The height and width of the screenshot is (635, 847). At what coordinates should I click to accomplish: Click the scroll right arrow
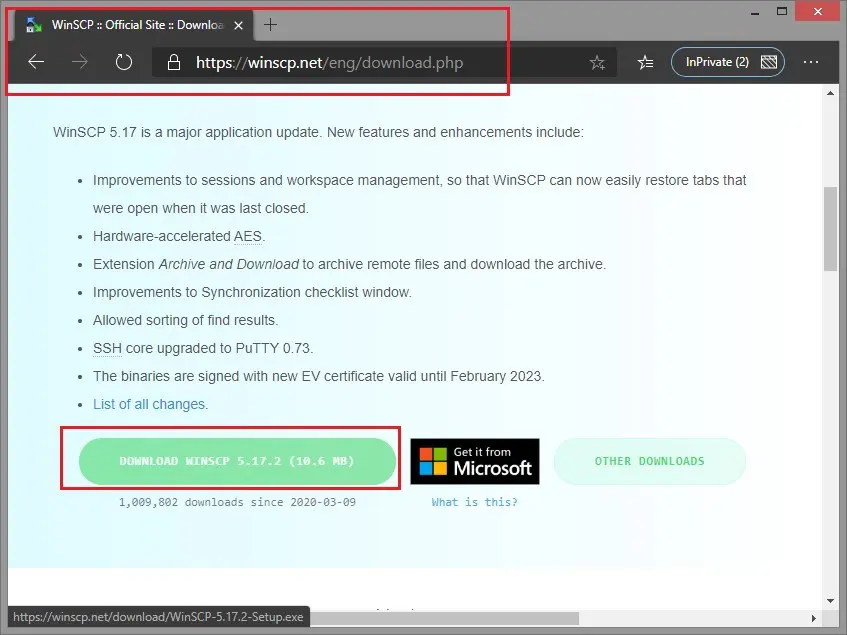[x=814, y=618]
